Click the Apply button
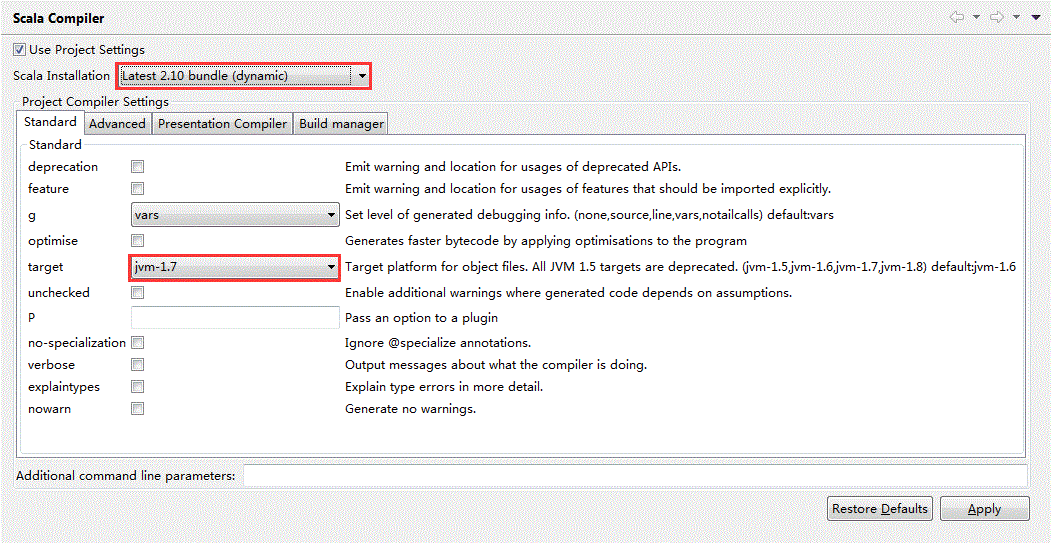Screen dimensions: 1051x543 (x=985, y=509)
